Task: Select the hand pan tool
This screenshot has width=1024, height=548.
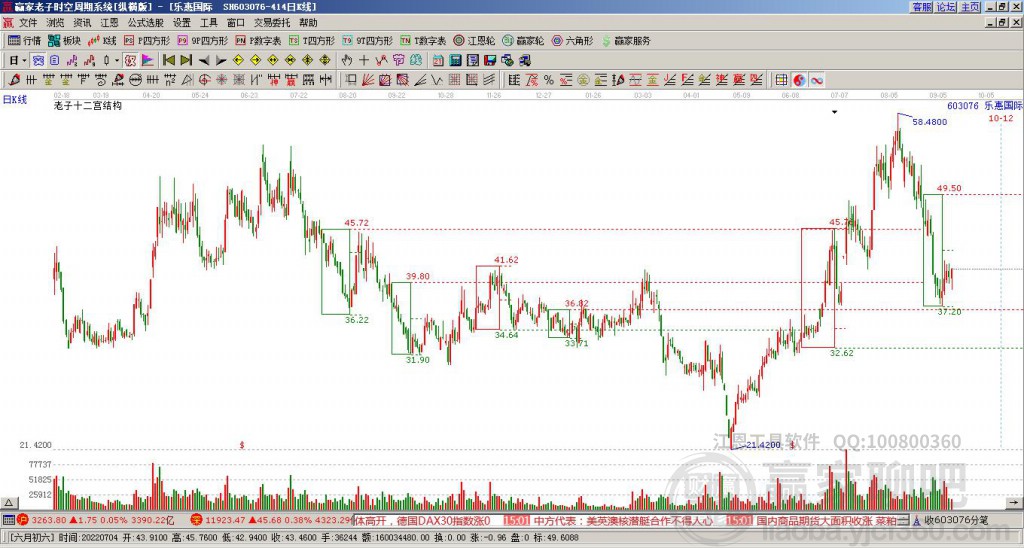Action: point(347,61)
